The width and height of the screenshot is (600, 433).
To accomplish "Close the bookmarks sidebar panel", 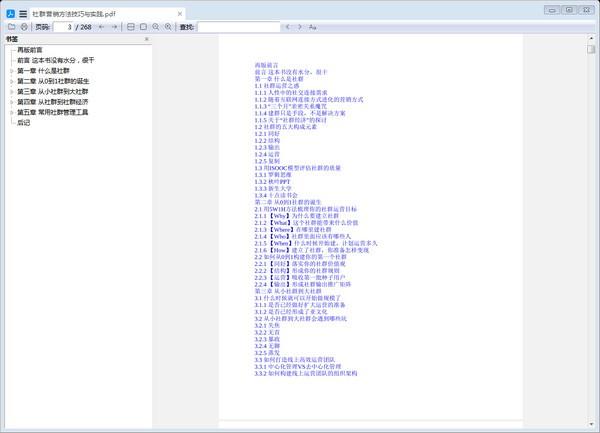I will [x=147, y=39].
